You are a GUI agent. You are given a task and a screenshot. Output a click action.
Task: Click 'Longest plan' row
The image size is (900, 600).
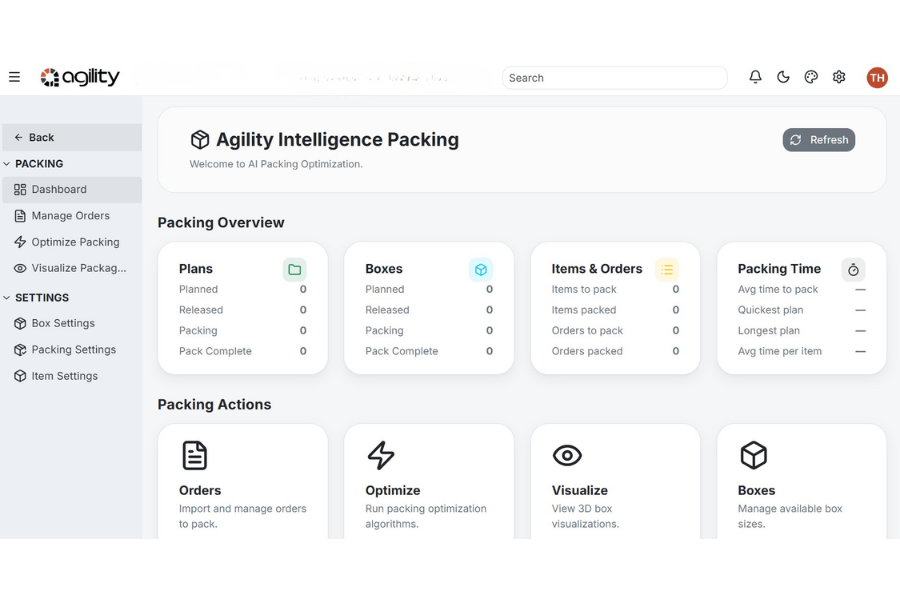pos(801,331)
